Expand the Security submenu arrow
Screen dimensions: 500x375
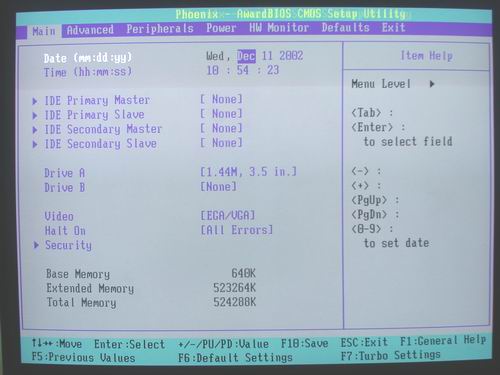pos(36,245)
